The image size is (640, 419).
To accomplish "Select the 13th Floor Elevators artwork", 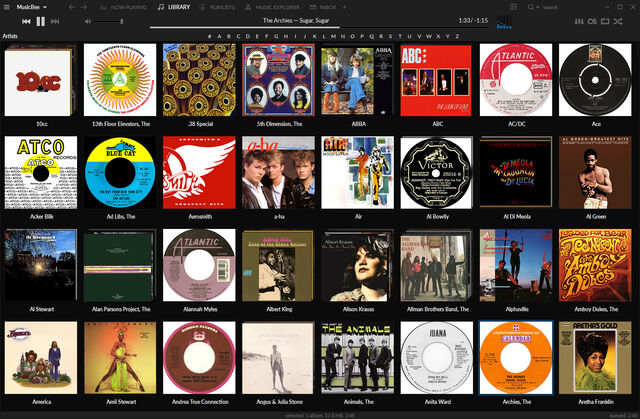I will 120,80.
